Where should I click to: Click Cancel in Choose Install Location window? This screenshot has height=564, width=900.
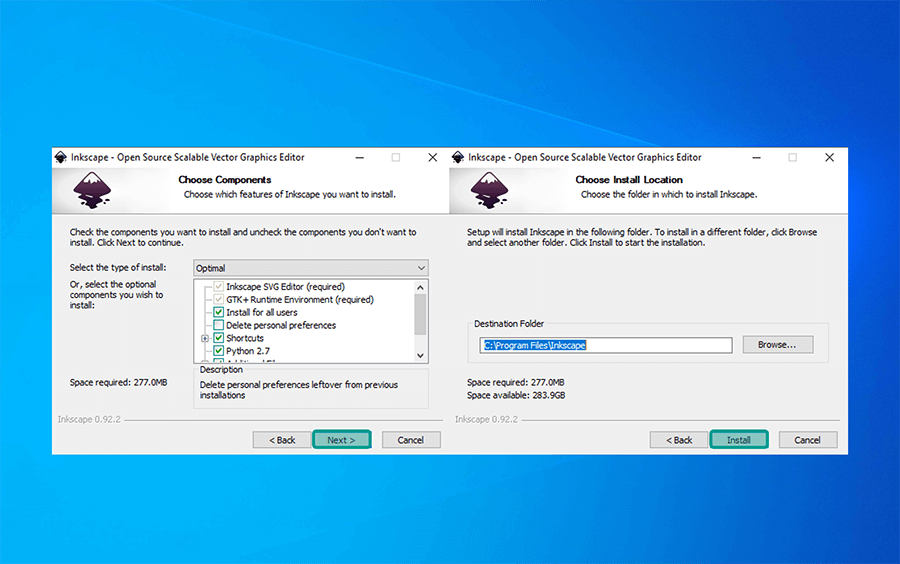(x=808, y=440)
